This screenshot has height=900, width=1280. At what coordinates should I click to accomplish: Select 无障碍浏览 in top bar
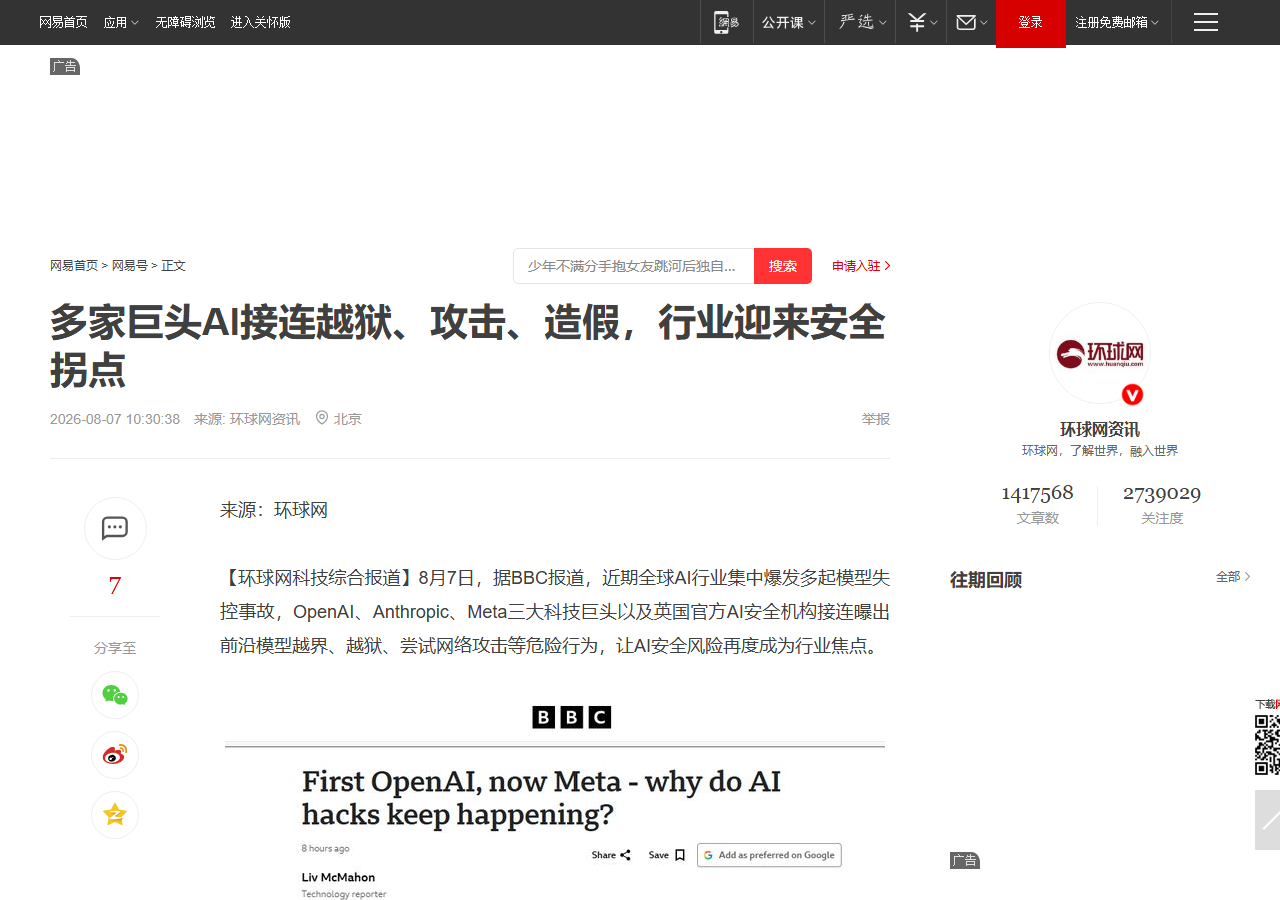[185, 22]
